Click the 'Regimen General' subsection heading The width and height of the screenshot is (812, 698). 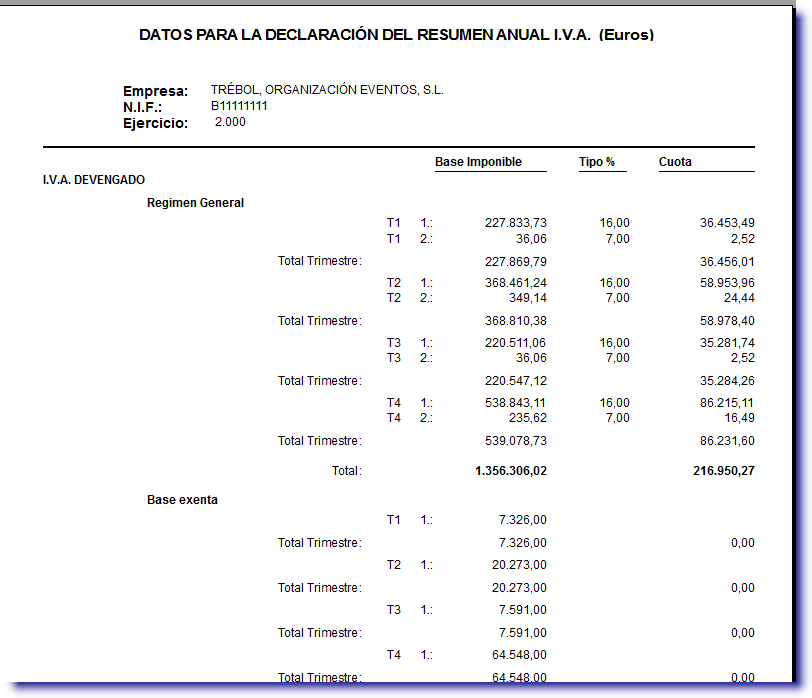pos(195,202)
